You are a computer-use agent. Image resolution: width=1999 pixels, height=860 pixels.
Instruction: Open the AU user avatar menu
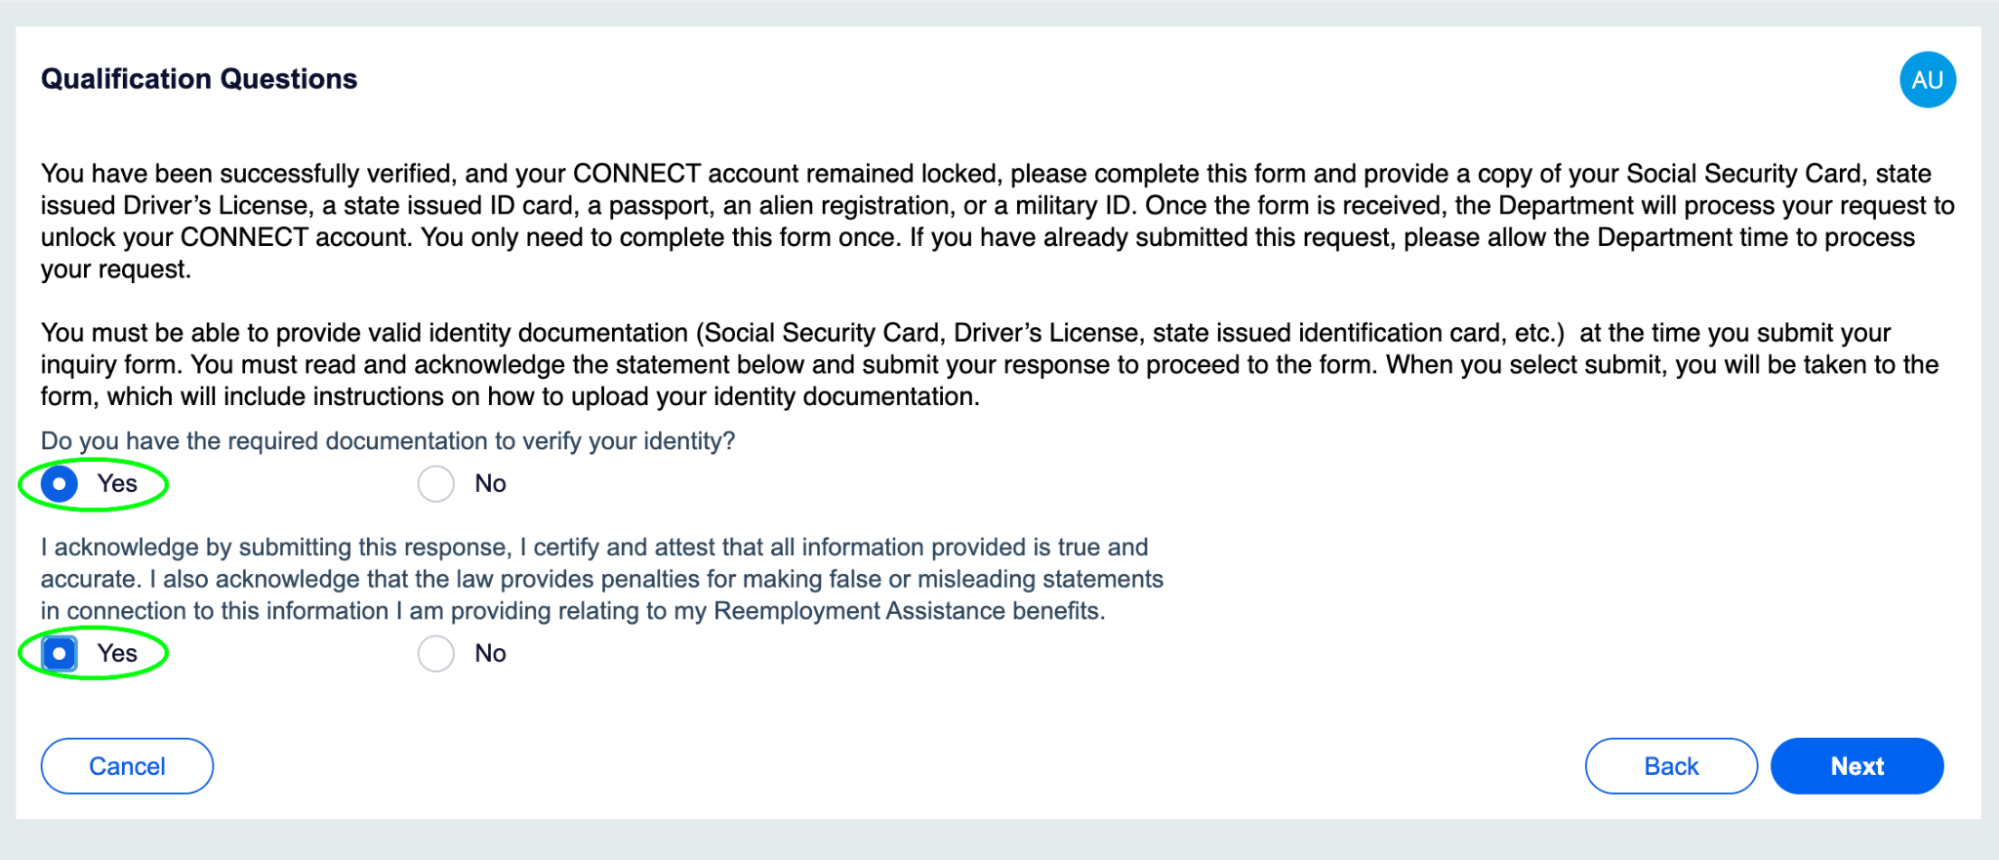1927,80
